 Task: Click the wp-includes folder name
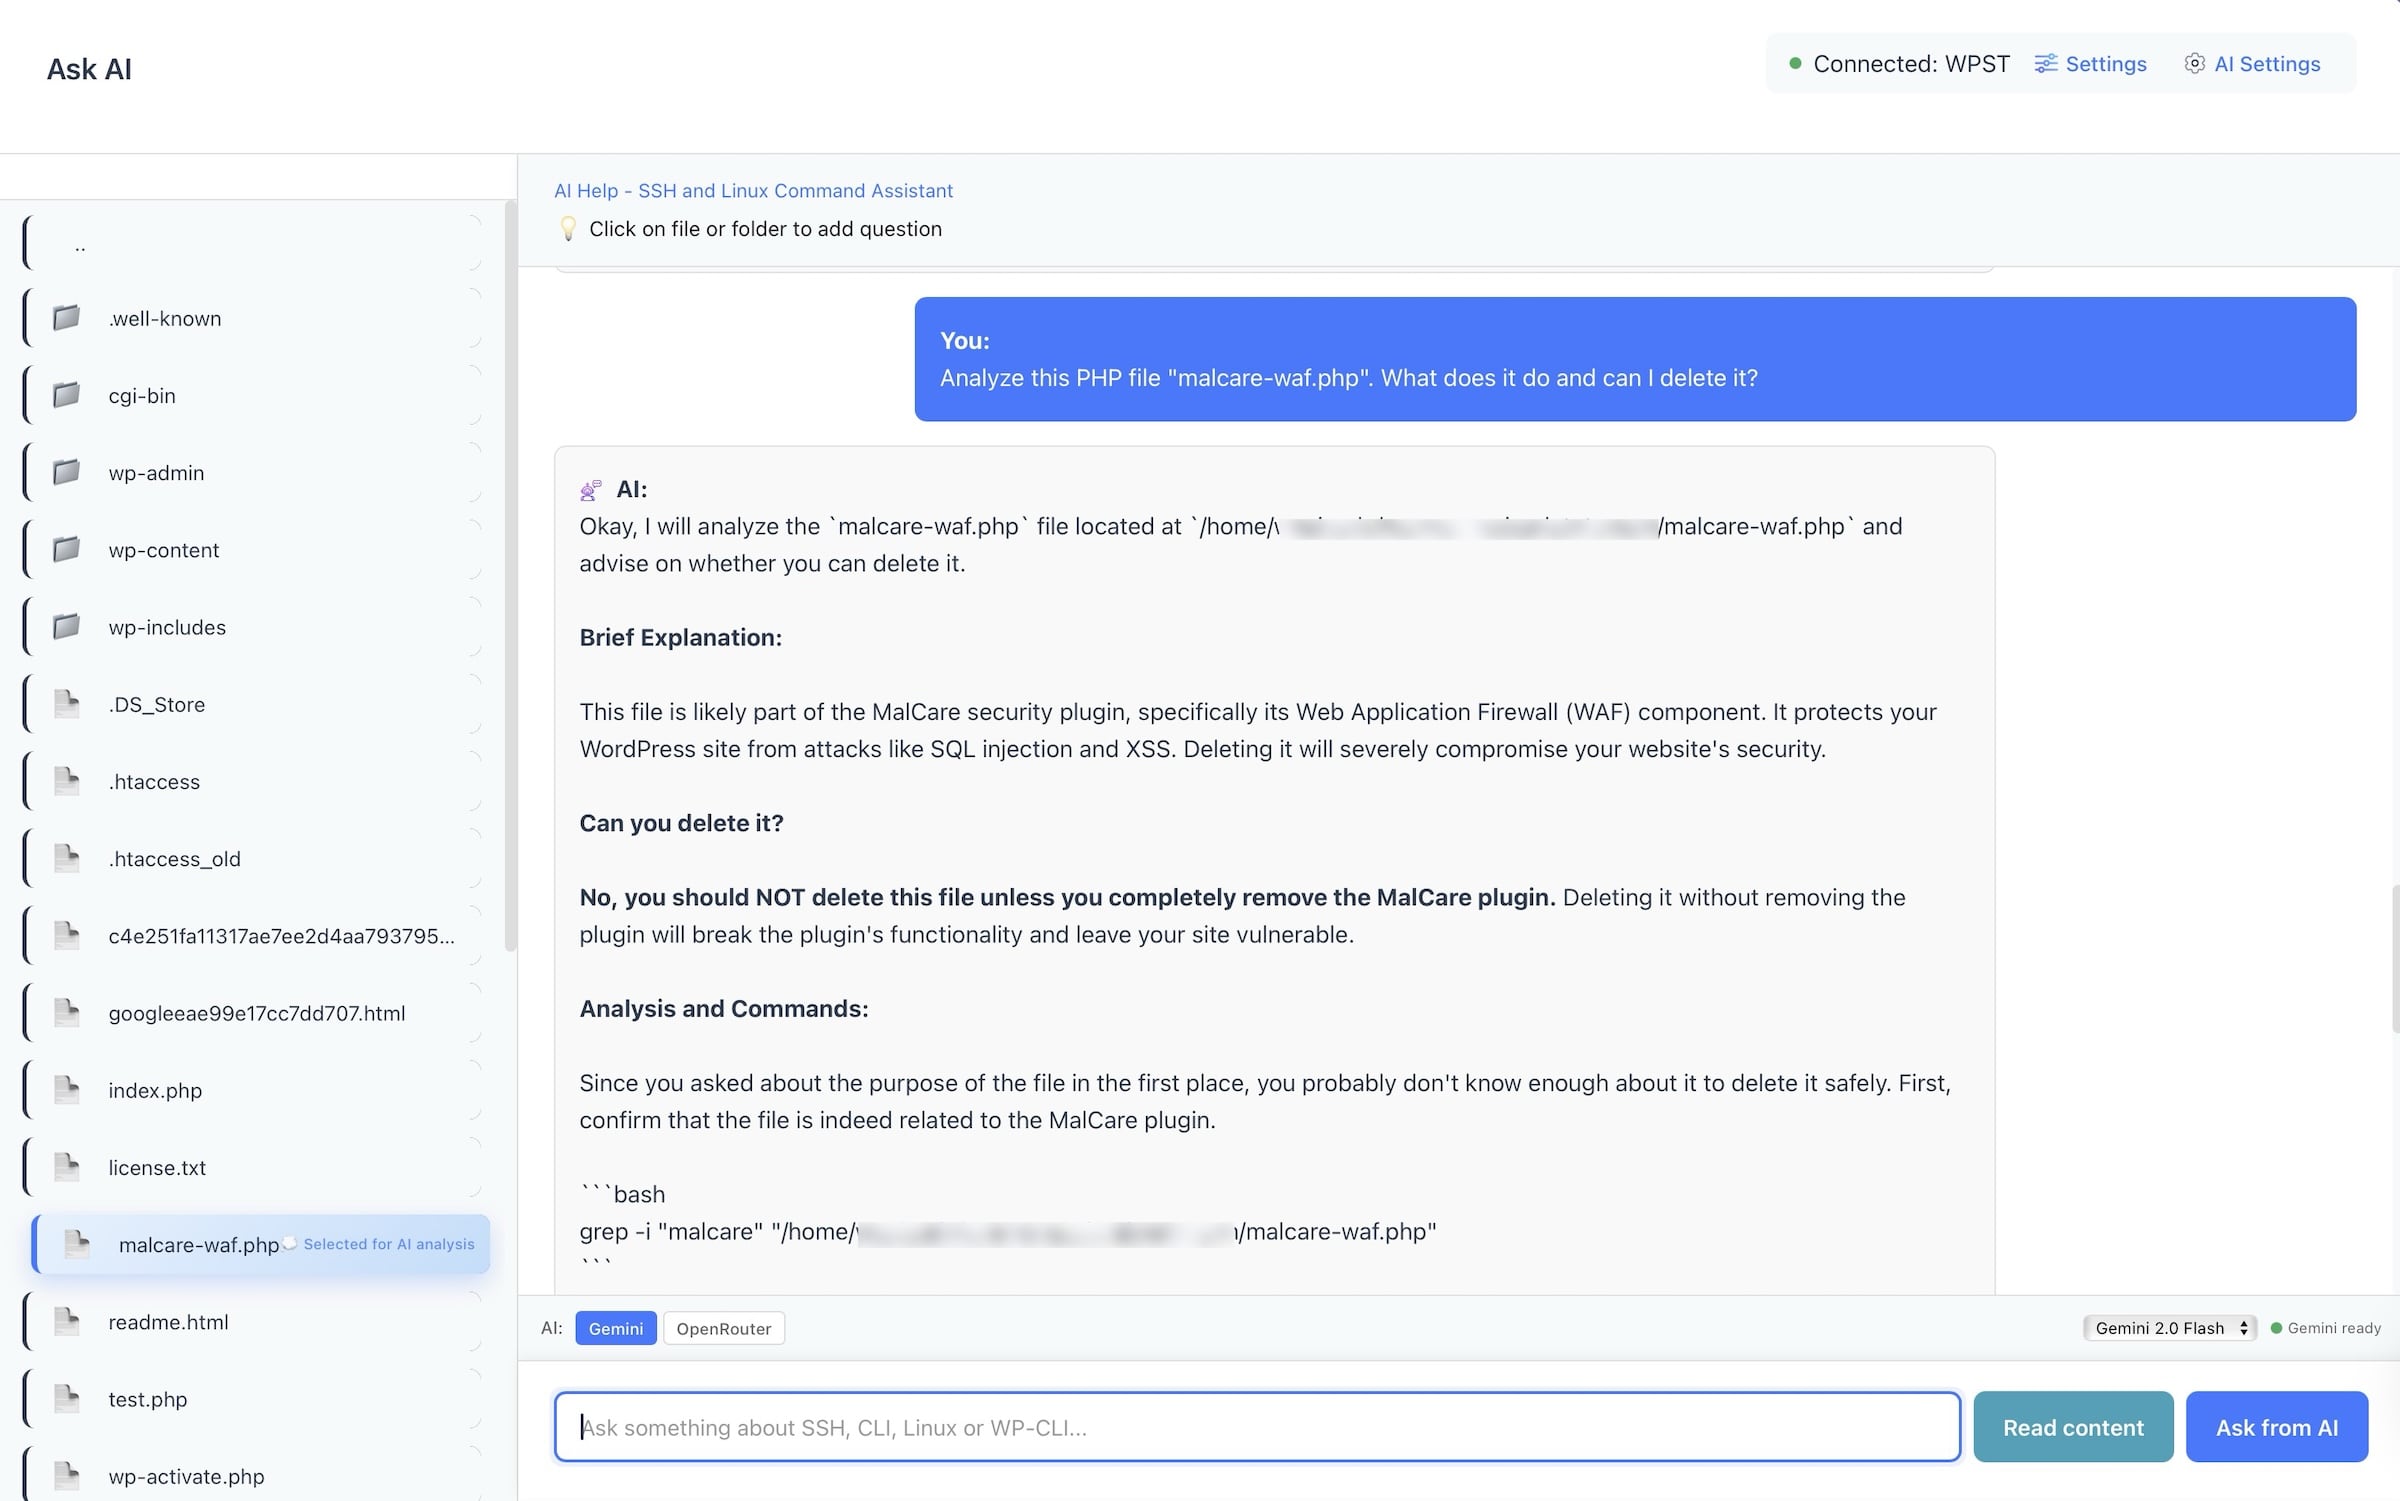pos(167,627)
